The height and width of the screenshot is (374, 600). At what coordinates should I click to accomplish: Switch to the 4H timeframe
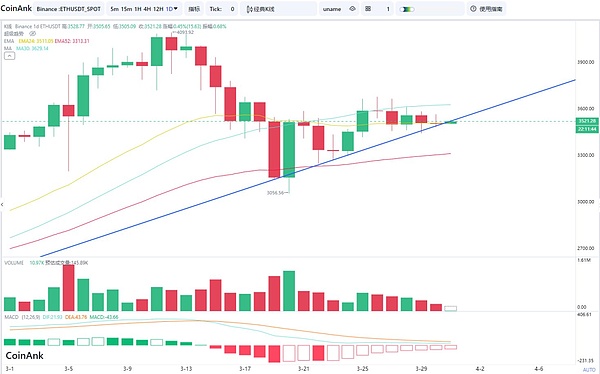(147, 9)
